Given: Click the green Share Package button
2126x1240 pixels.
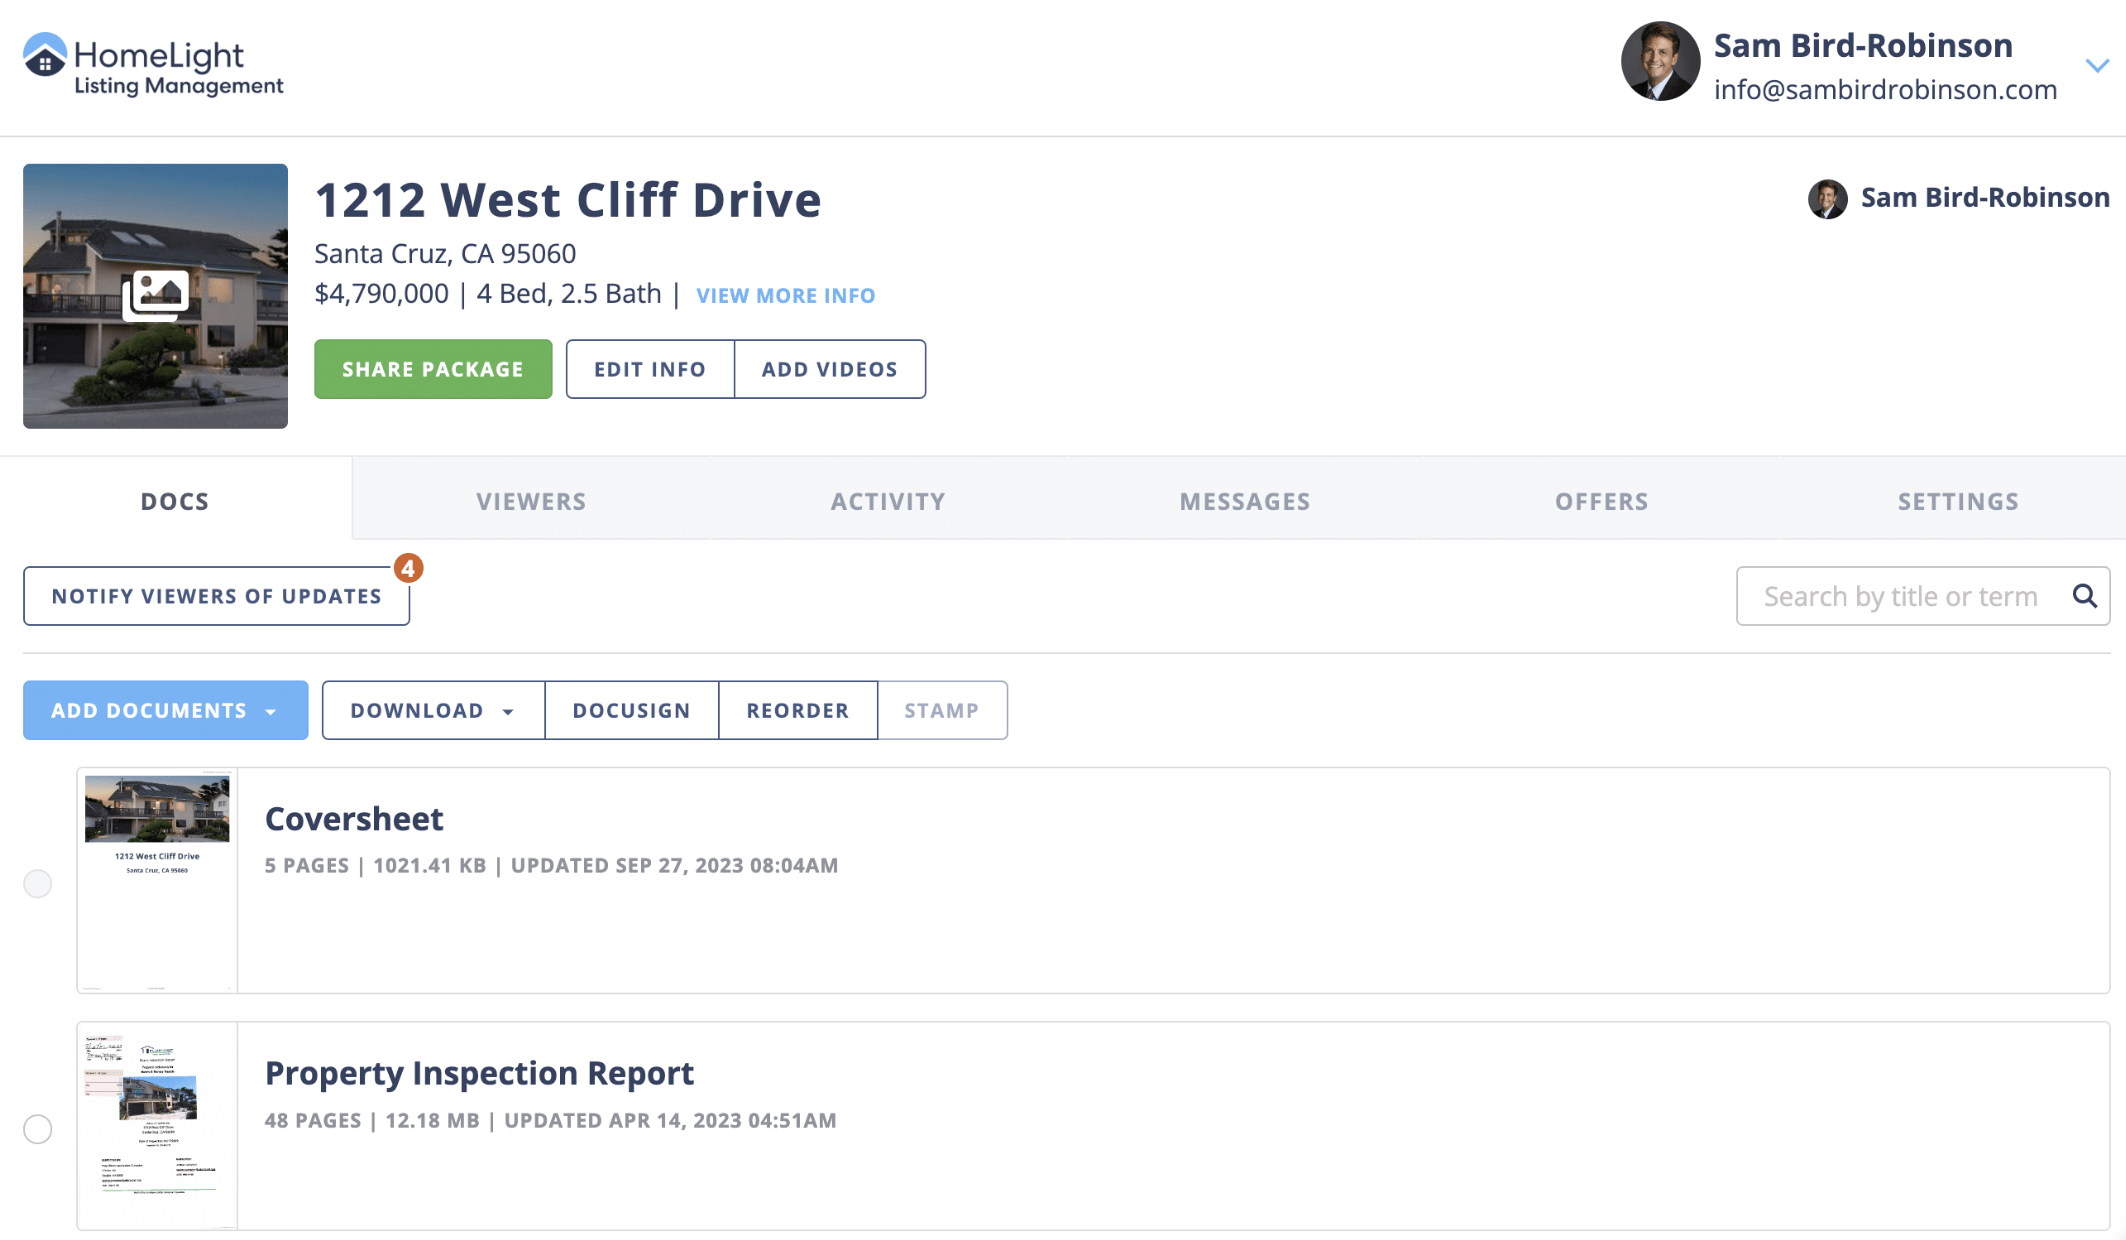Looking at the screenshot, I should 433,369.
